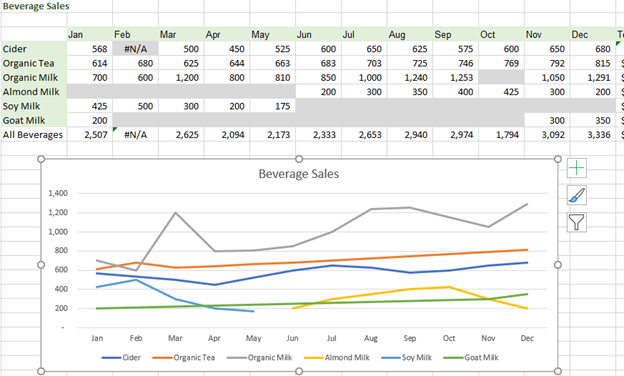Select the Cider legend entry
This screenshot has height=376, width=624.
tap(121, 358)
